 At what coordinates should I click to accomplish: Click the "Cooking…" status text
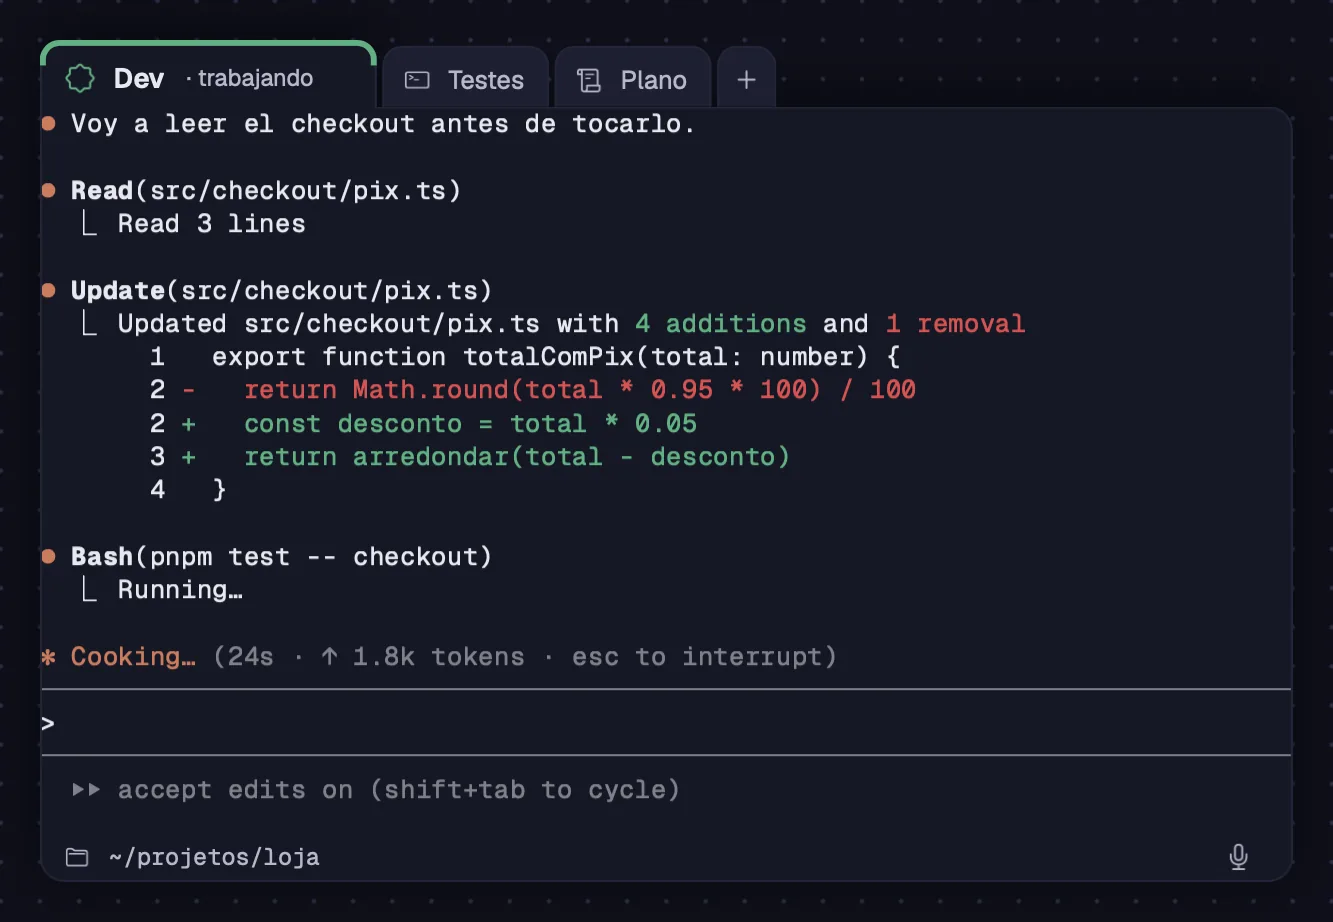tap(133, 657)
